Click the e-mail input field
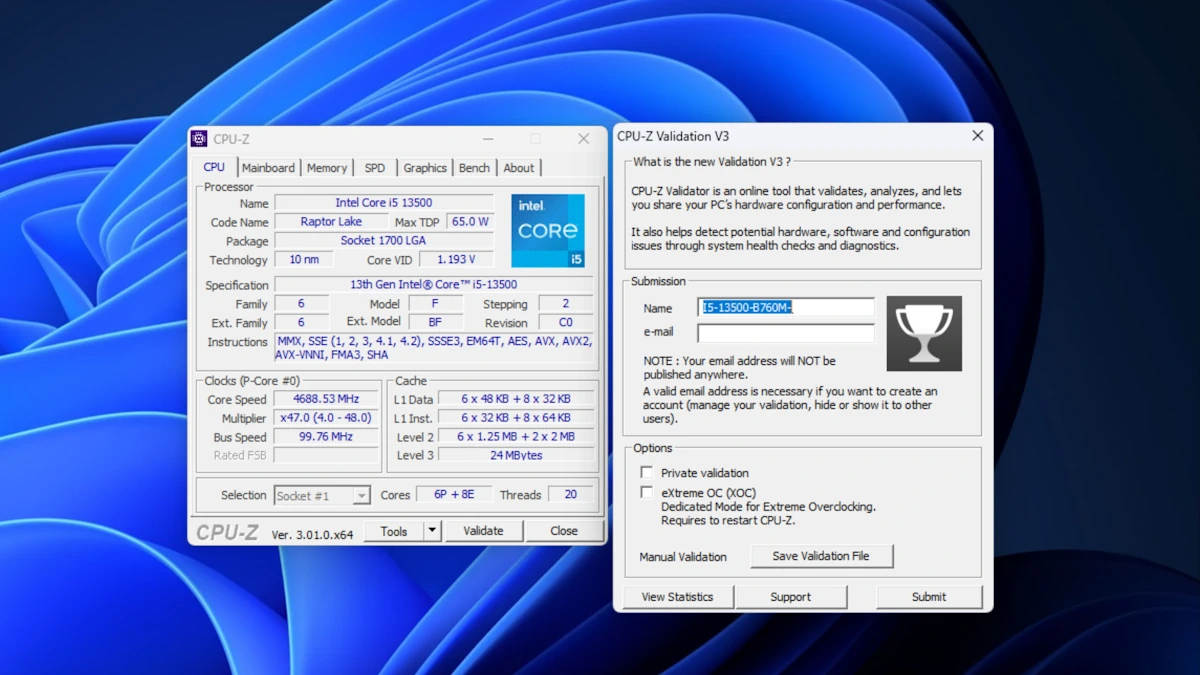Viewport: 1200px width, 675px height. (786, 333)
